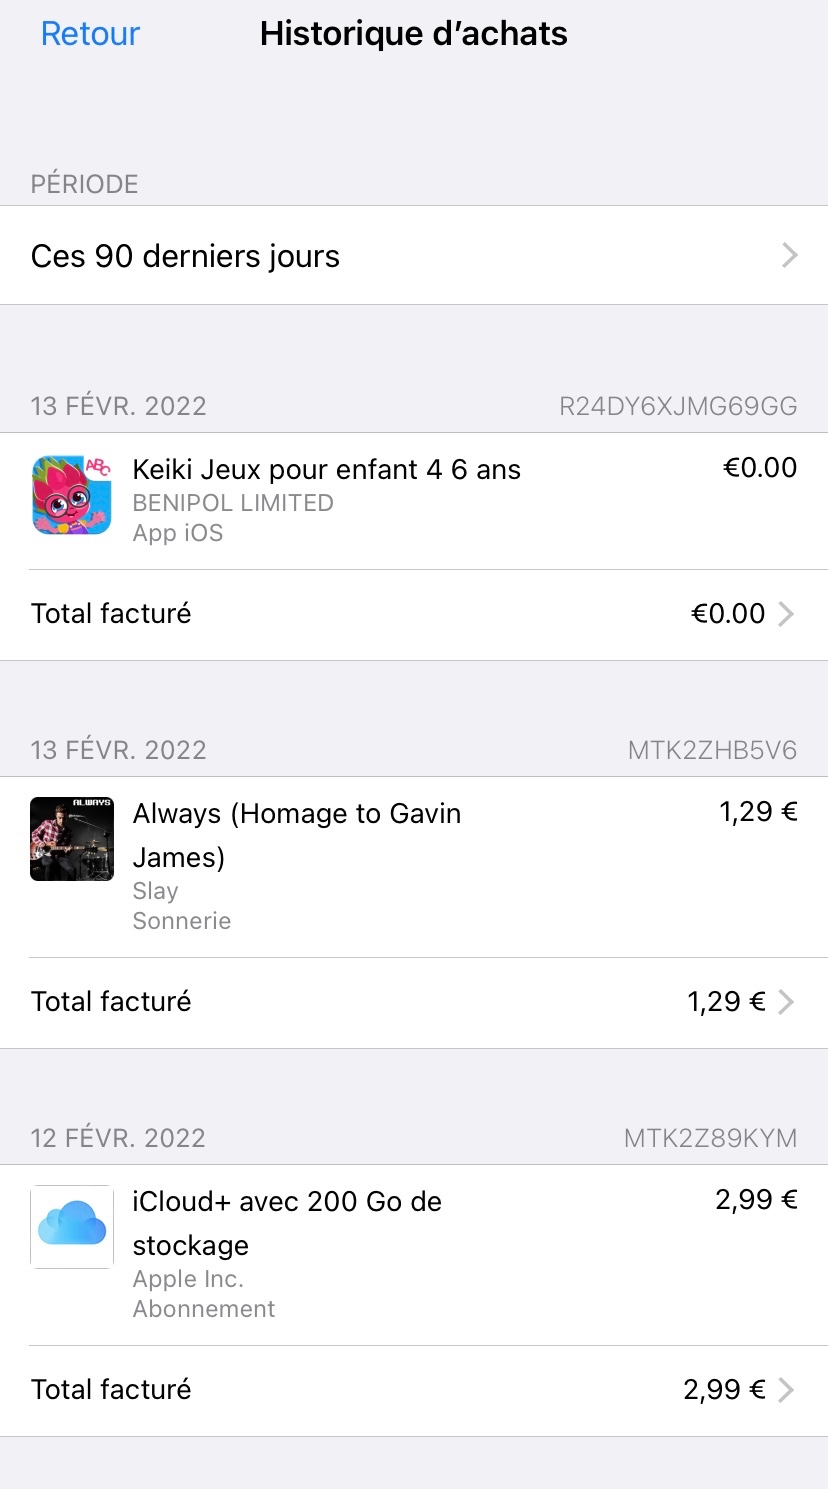Tap the iCloud+ cloud icon

tap(72, 1226)
